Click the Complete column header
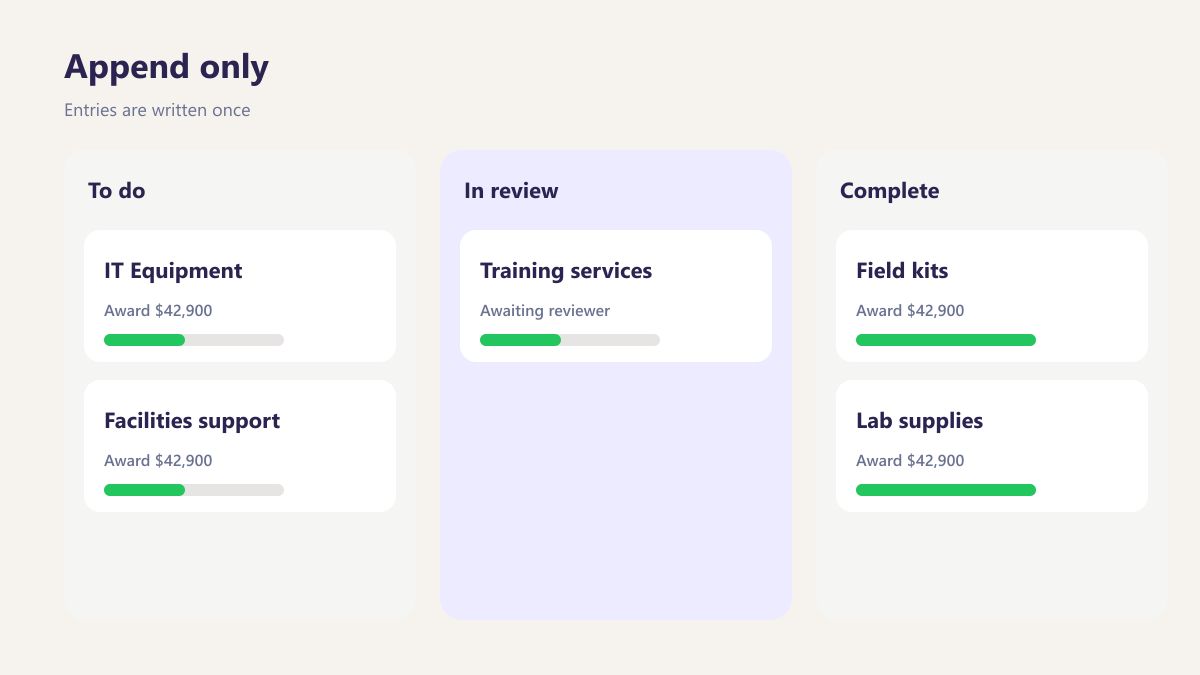Viewport: 1200px width, 675px height. tap(890, 191)
